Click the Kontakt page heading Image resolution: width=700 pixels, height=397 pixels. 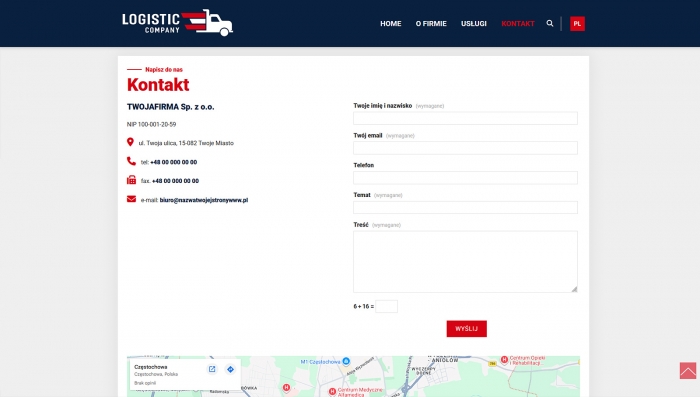tap(158, 84)
